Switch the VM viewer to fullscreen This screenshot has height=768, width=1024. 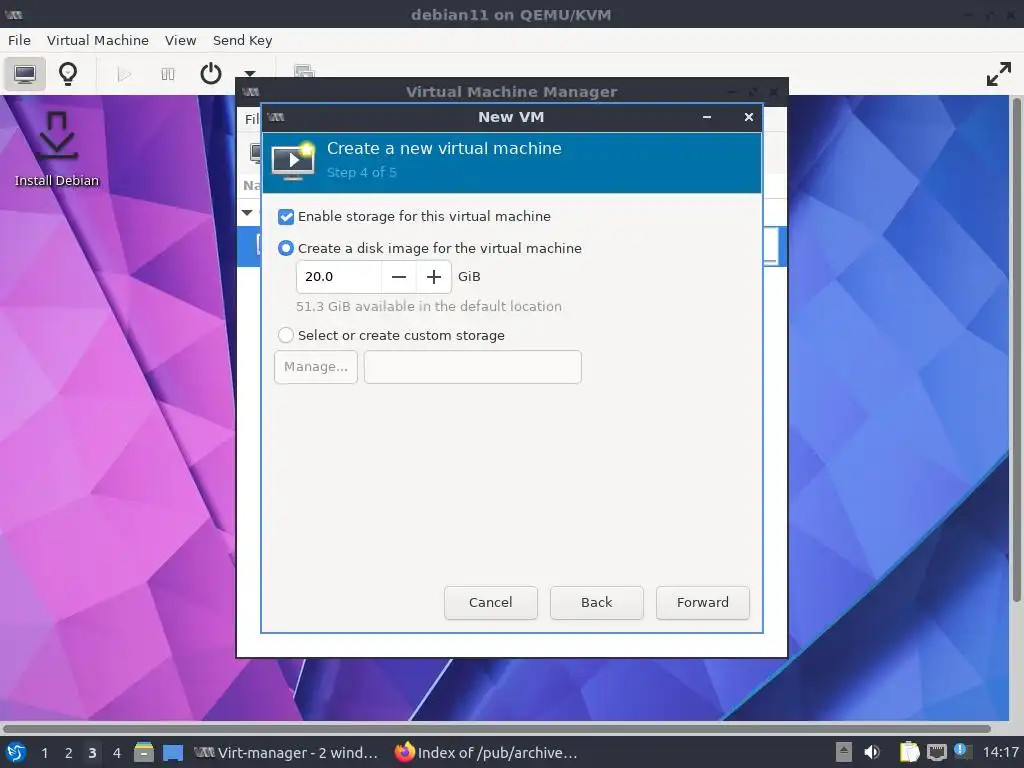click(x=999, y=74)
